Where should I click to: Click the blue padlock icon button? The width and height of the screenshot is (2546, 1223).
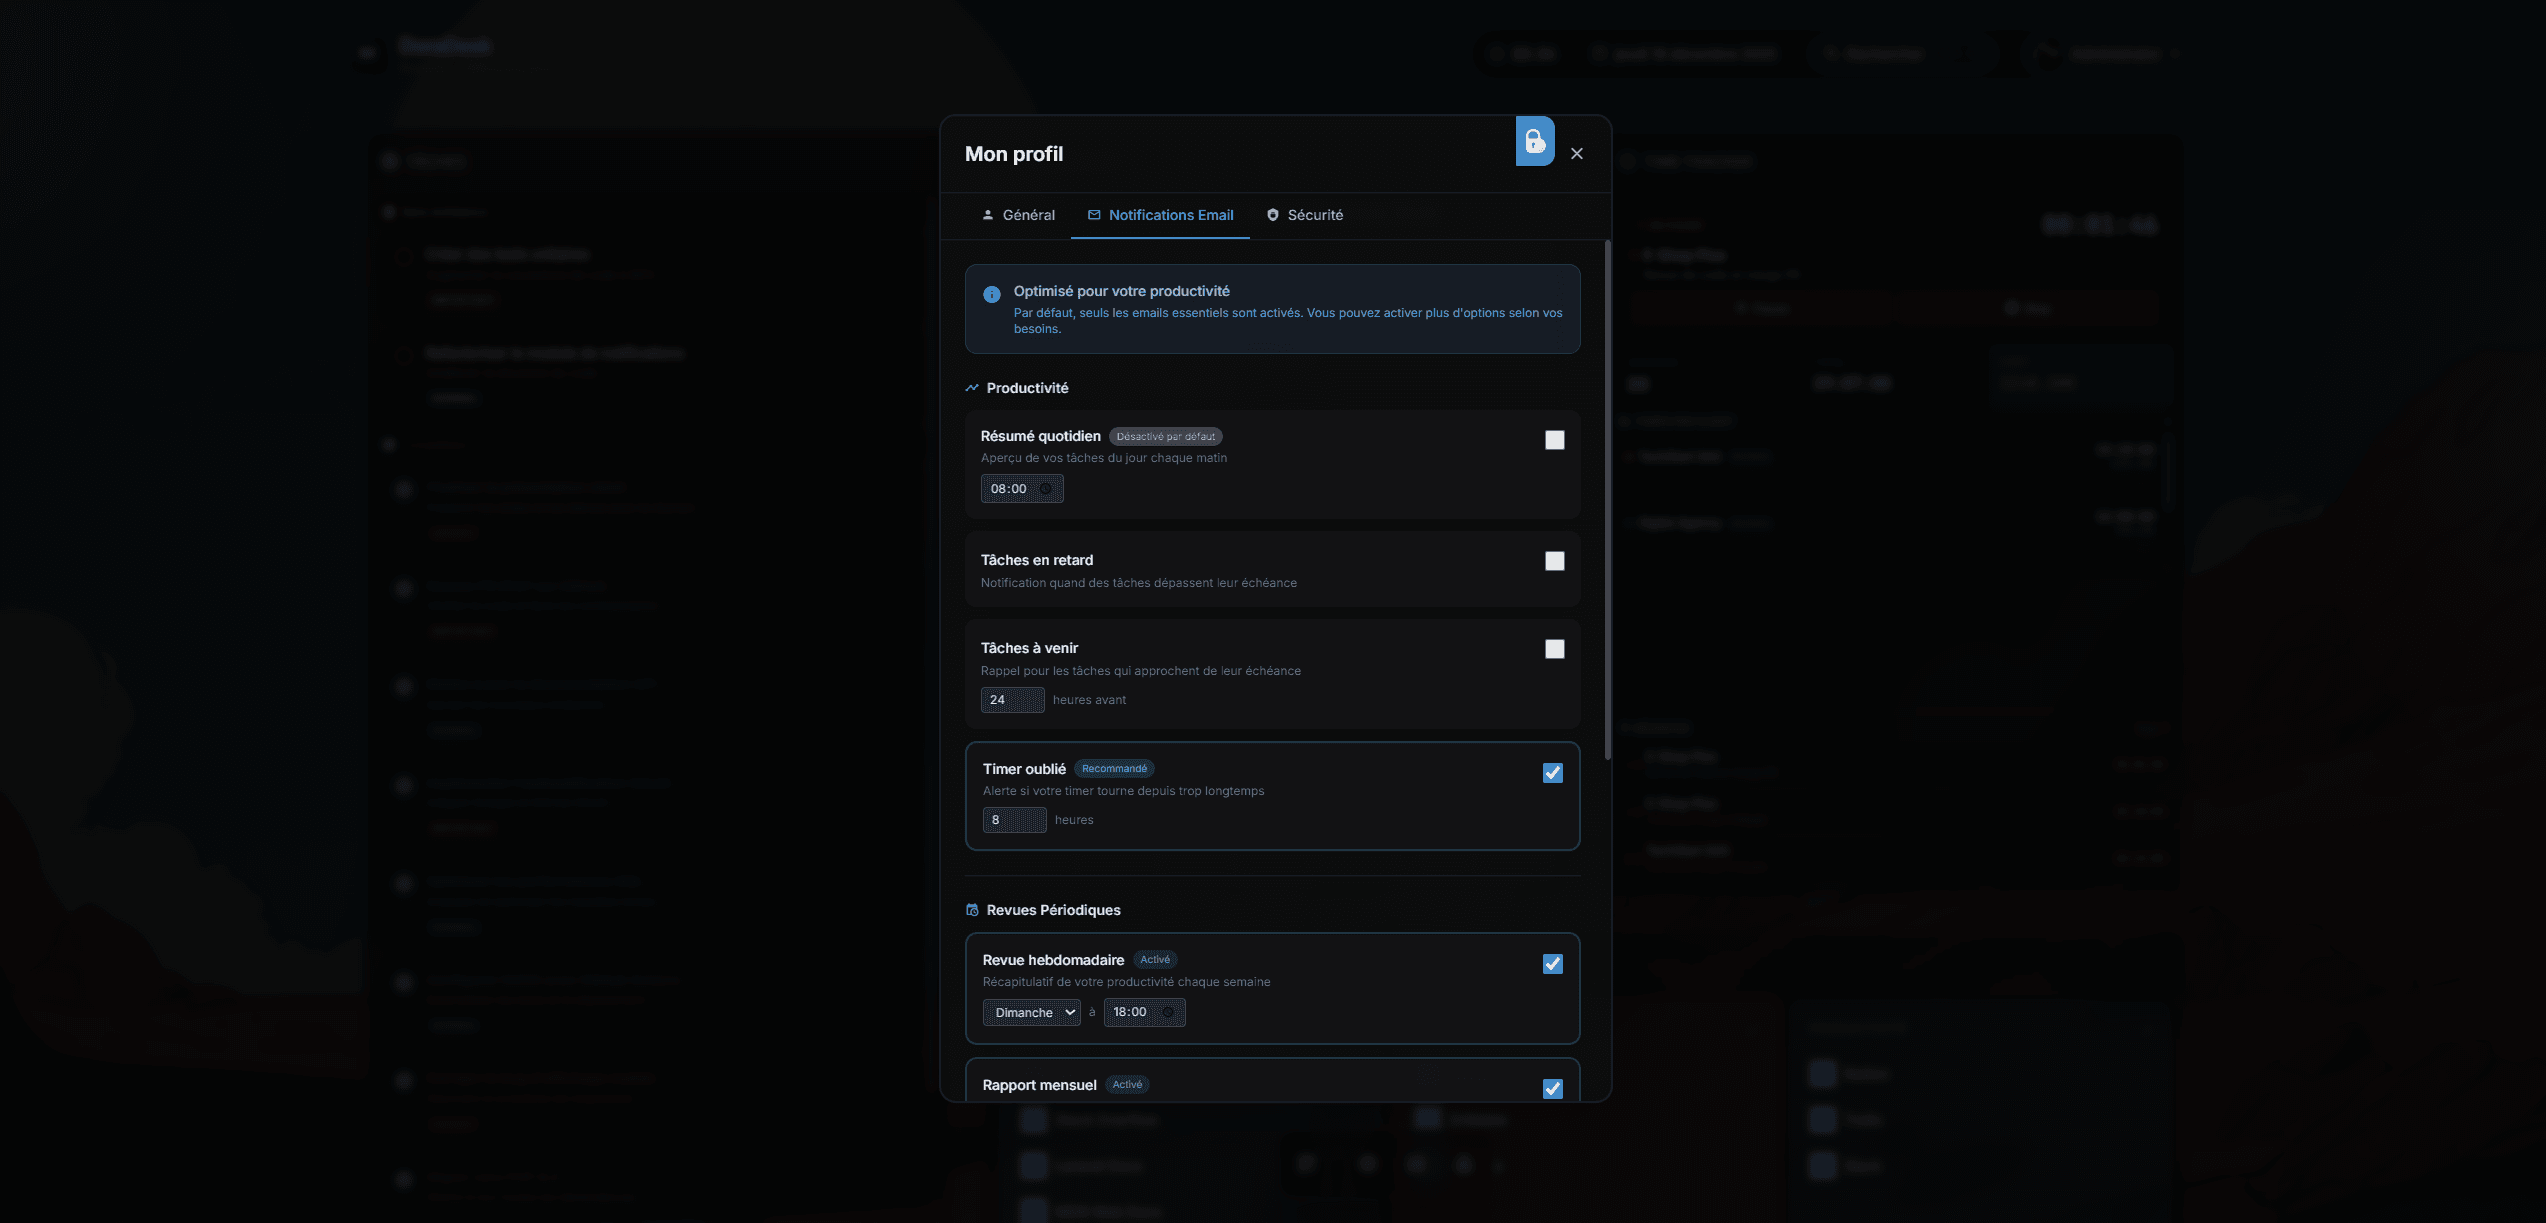[x=1534, y=141]
